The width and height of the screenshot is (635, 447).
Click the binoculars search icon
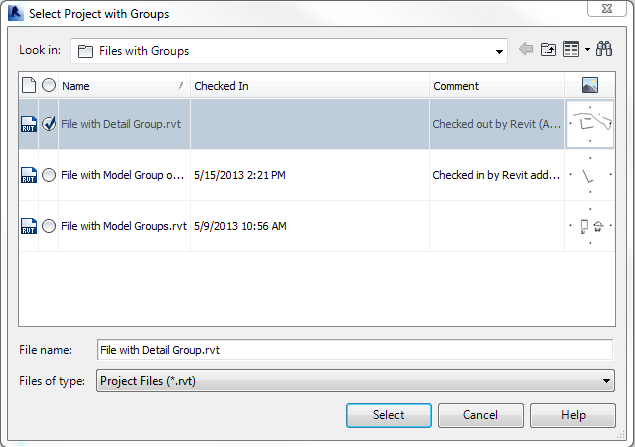(604, 50)
